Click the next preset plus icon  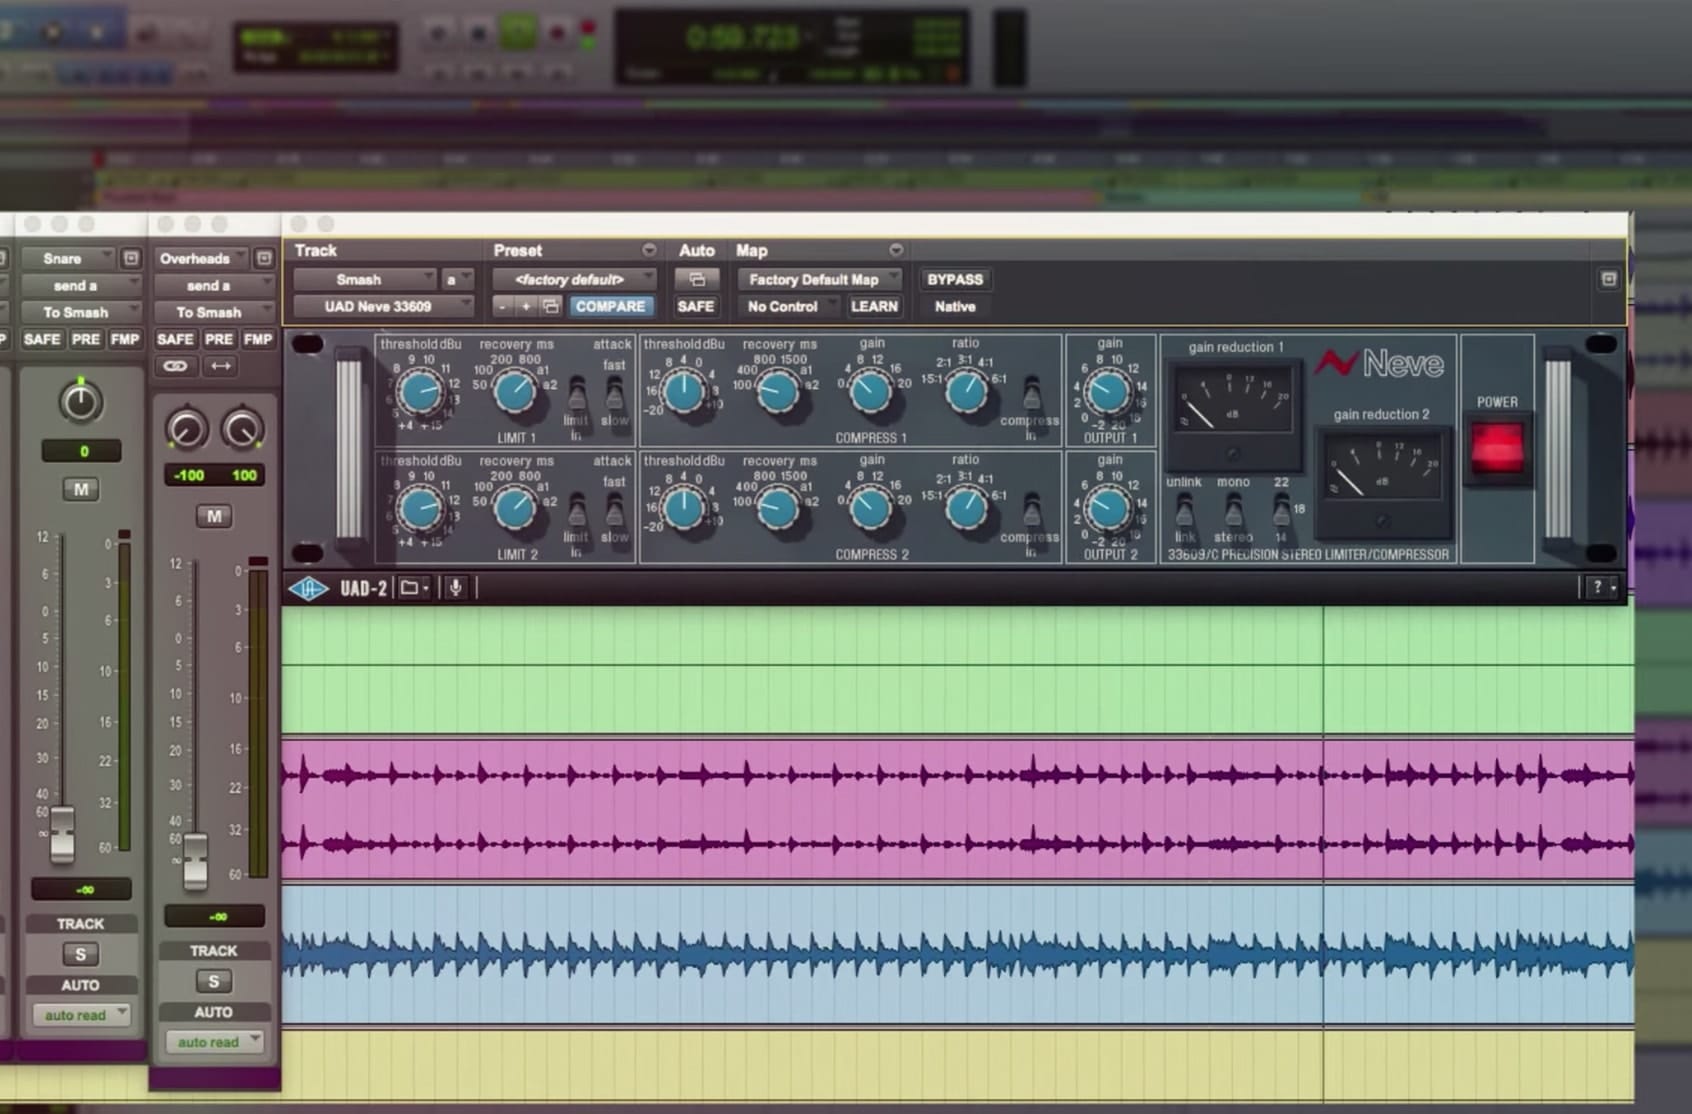tap(526, 306)
